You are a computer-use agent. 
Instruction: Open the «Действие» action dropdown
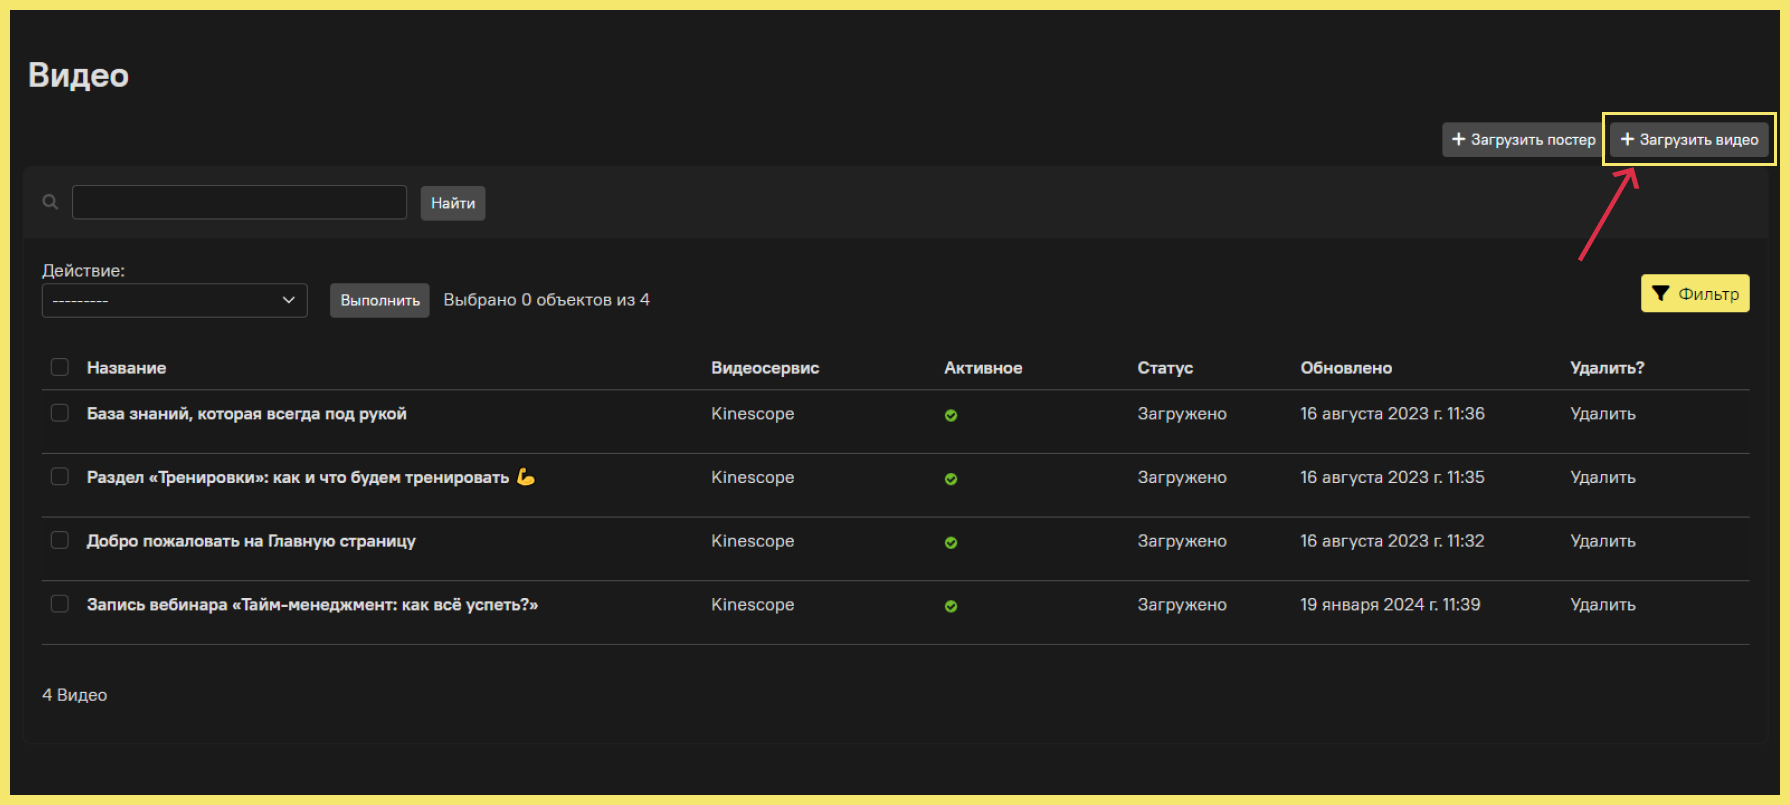click(x=174, y=300)
